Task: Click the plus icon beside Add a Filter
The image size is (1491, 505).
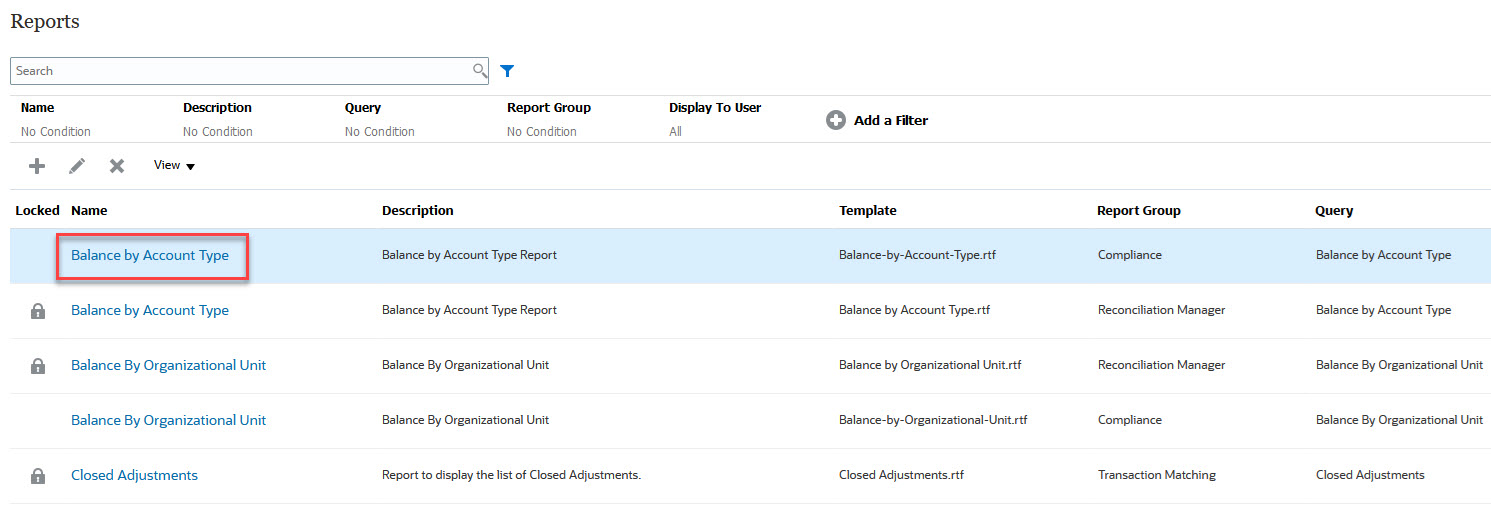Action: point(836,120)
